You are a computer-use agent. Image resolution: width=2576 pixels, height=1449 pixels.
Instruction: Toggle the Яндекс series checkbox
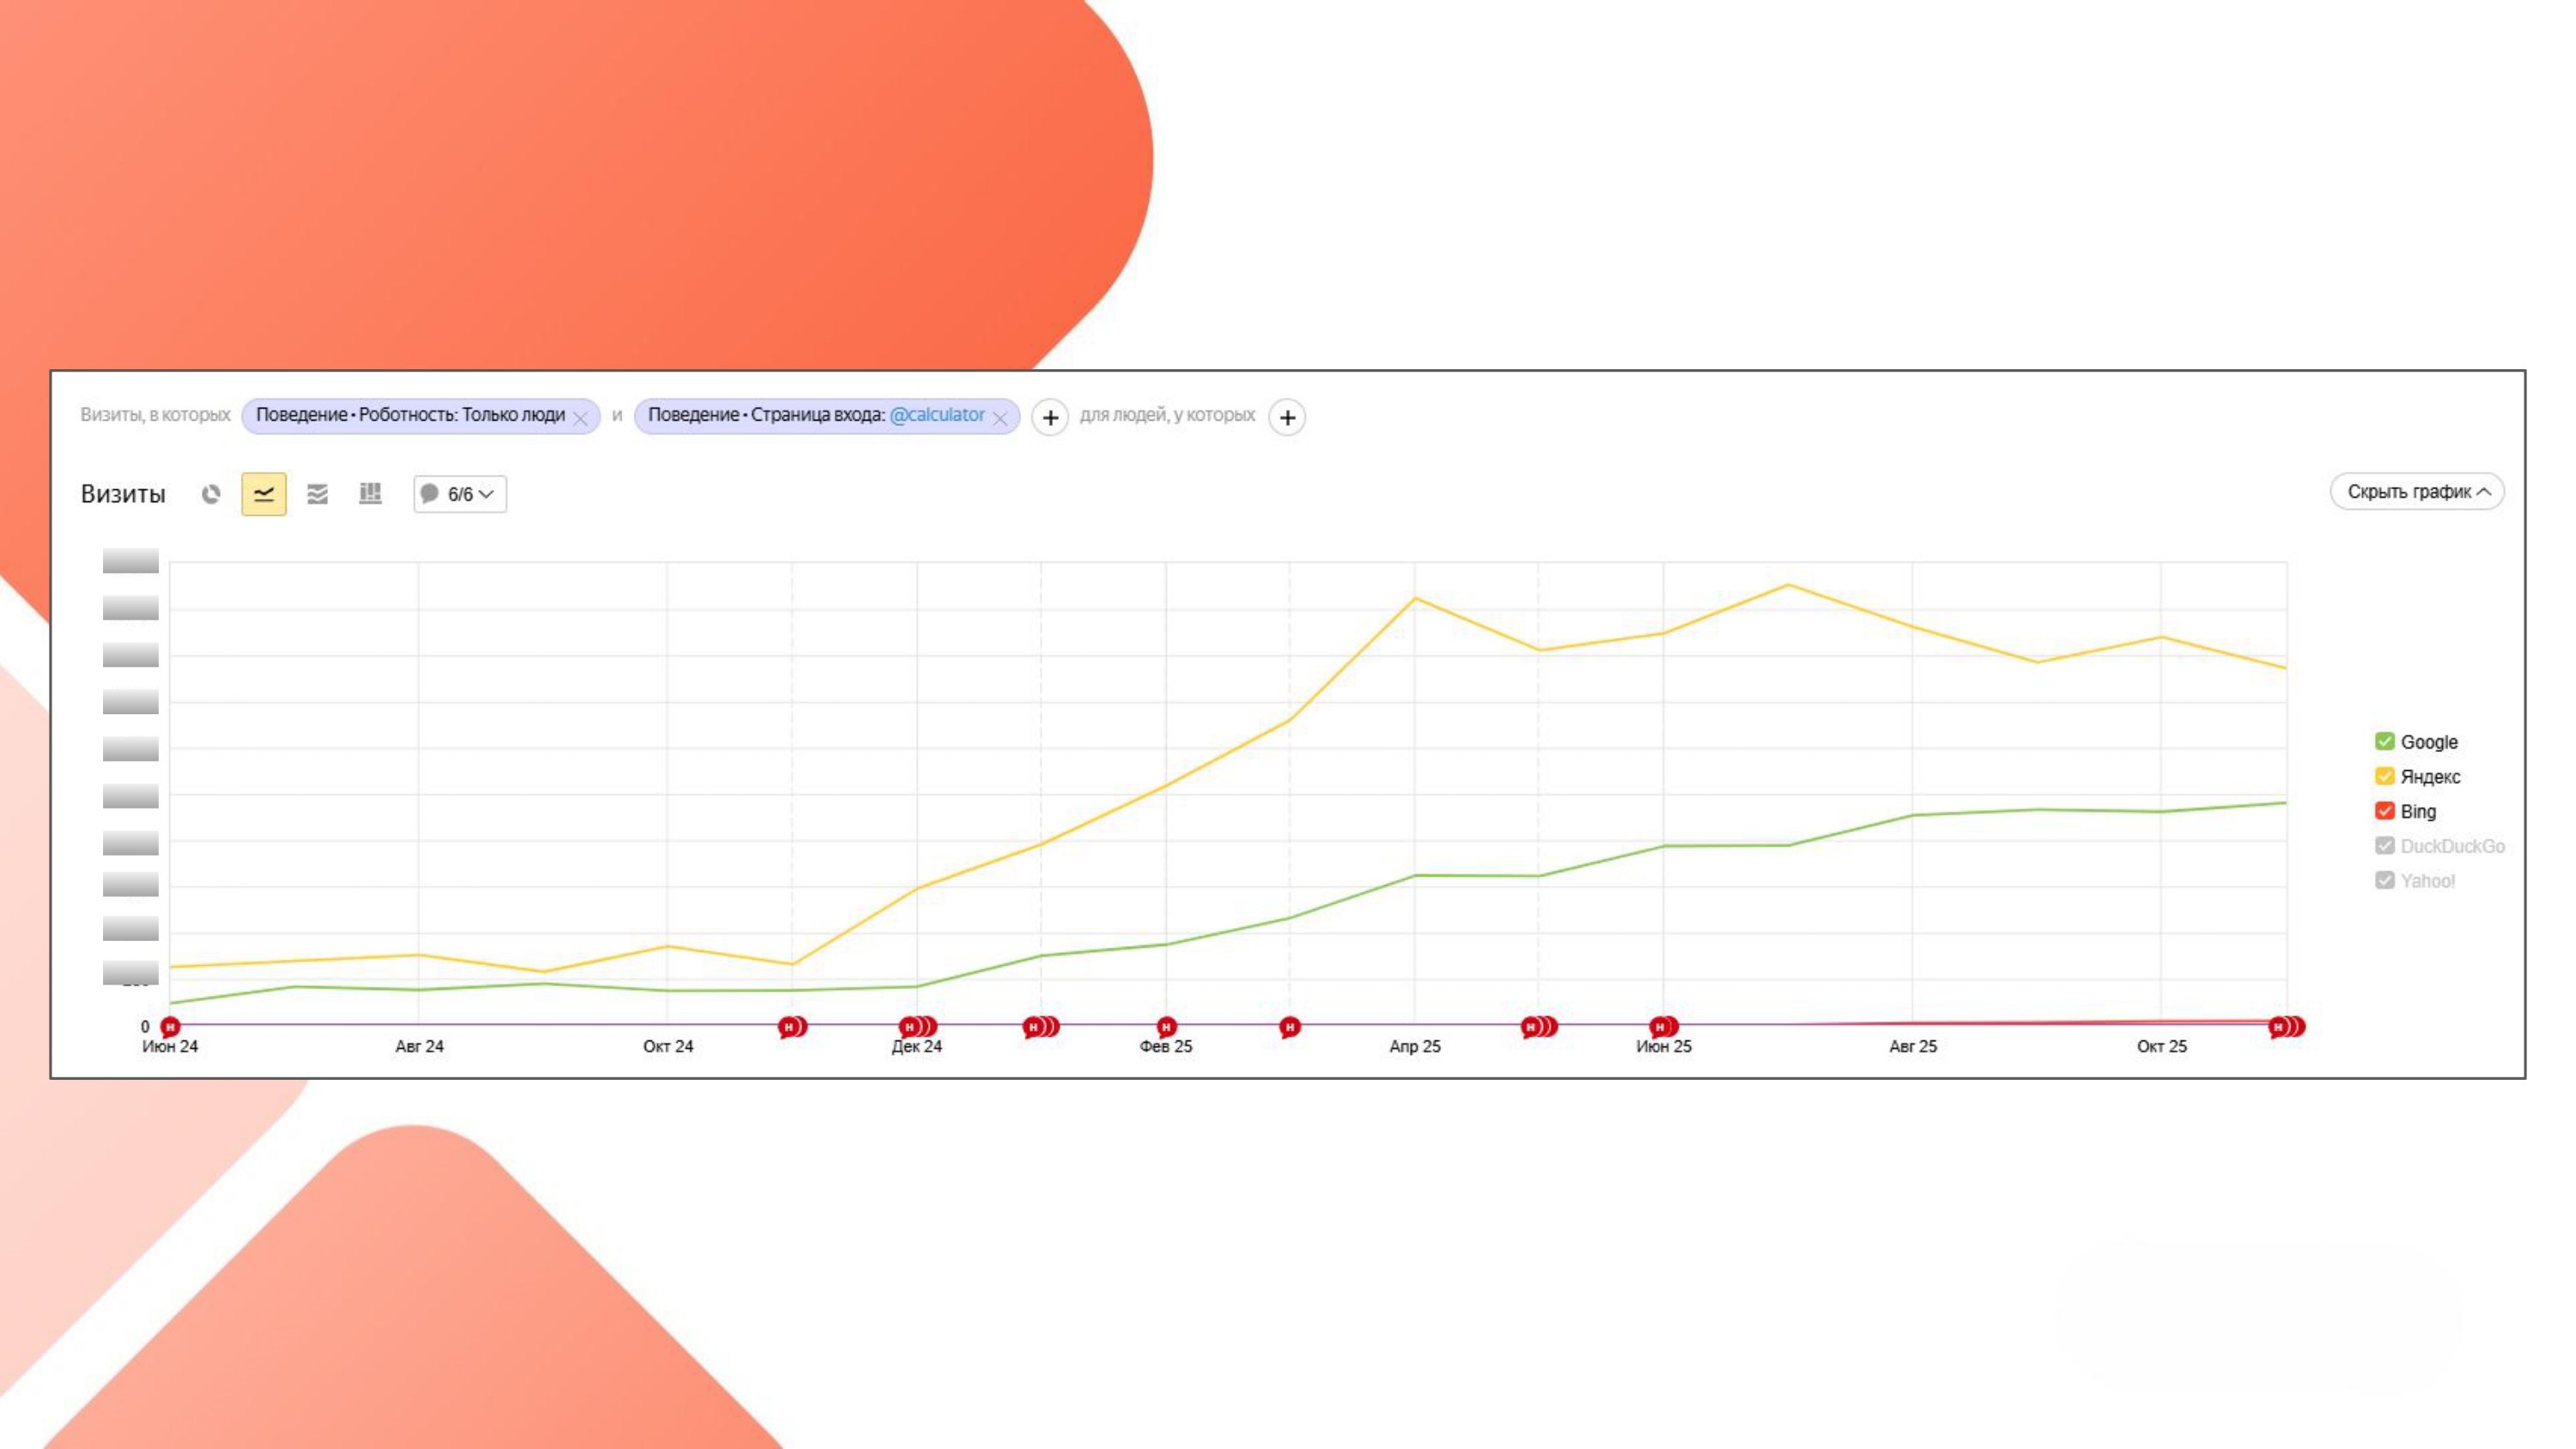2384,776
